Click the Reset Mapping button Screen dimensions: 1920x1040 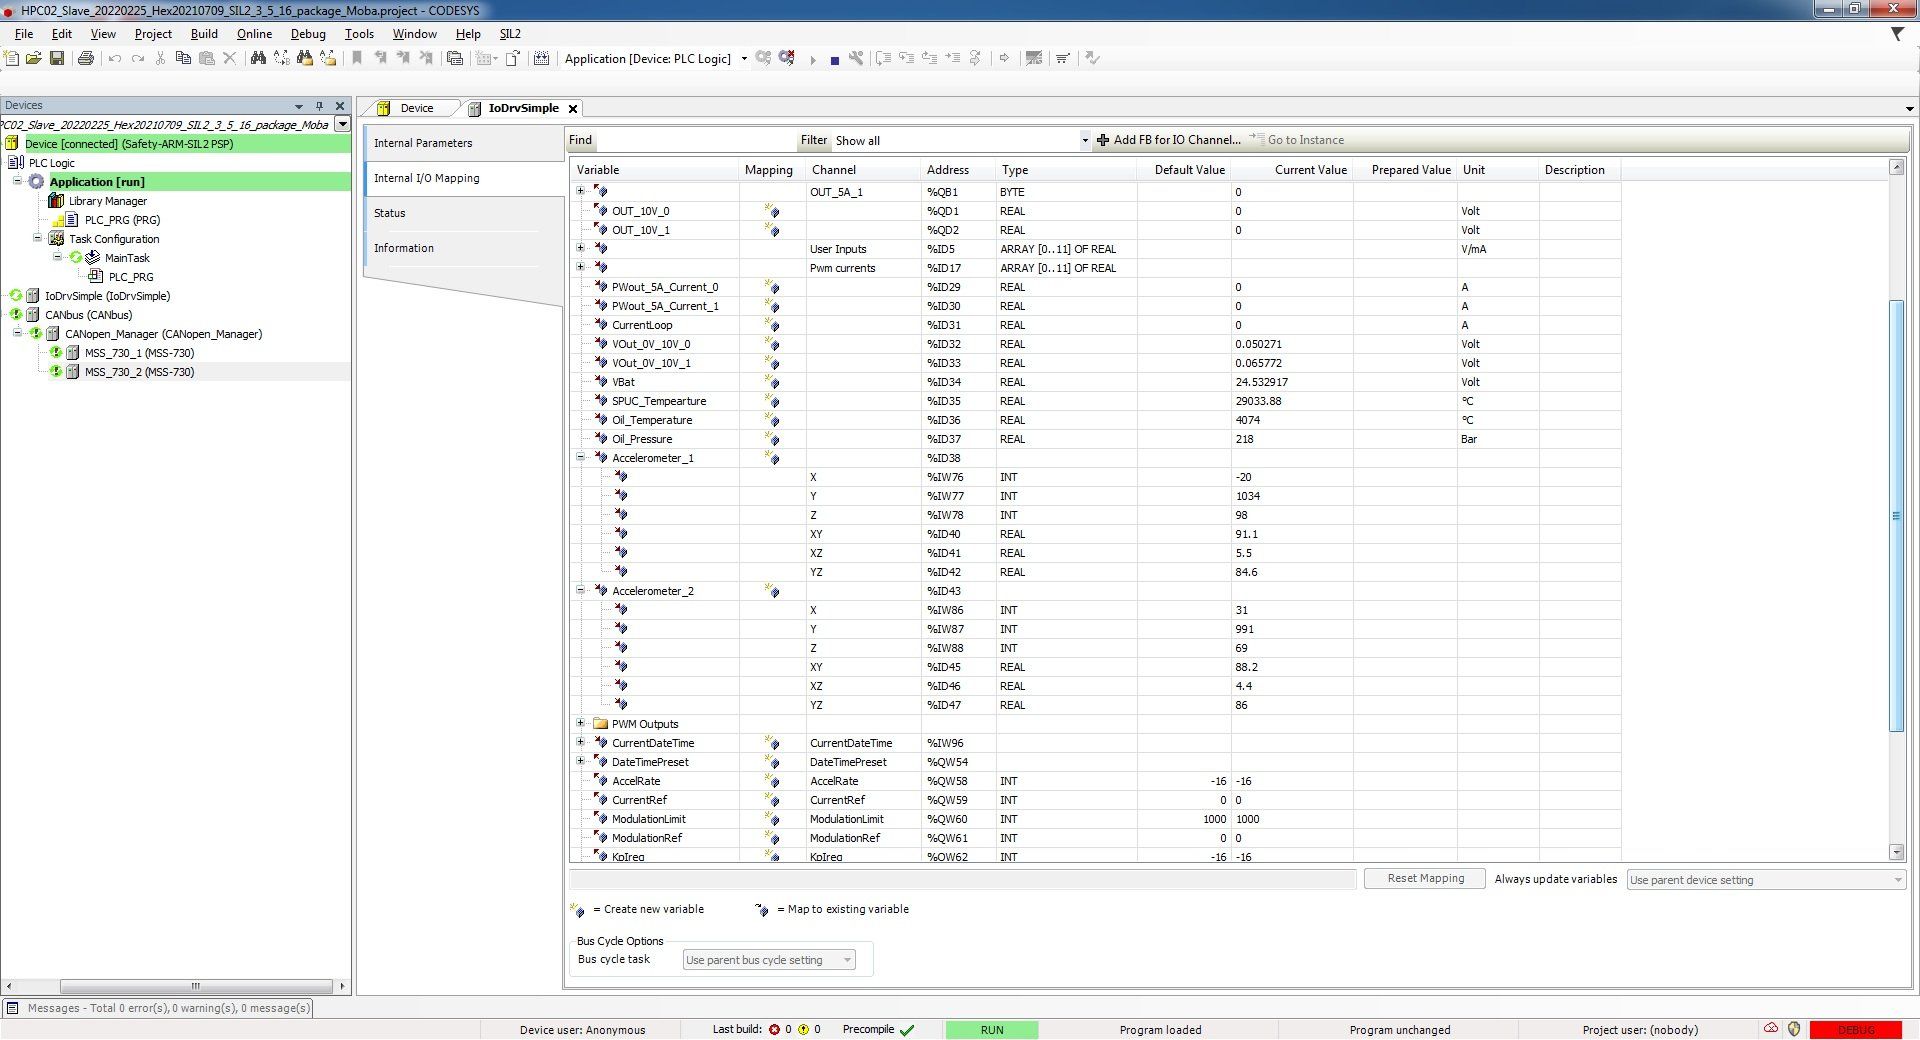coord(1425,879)
